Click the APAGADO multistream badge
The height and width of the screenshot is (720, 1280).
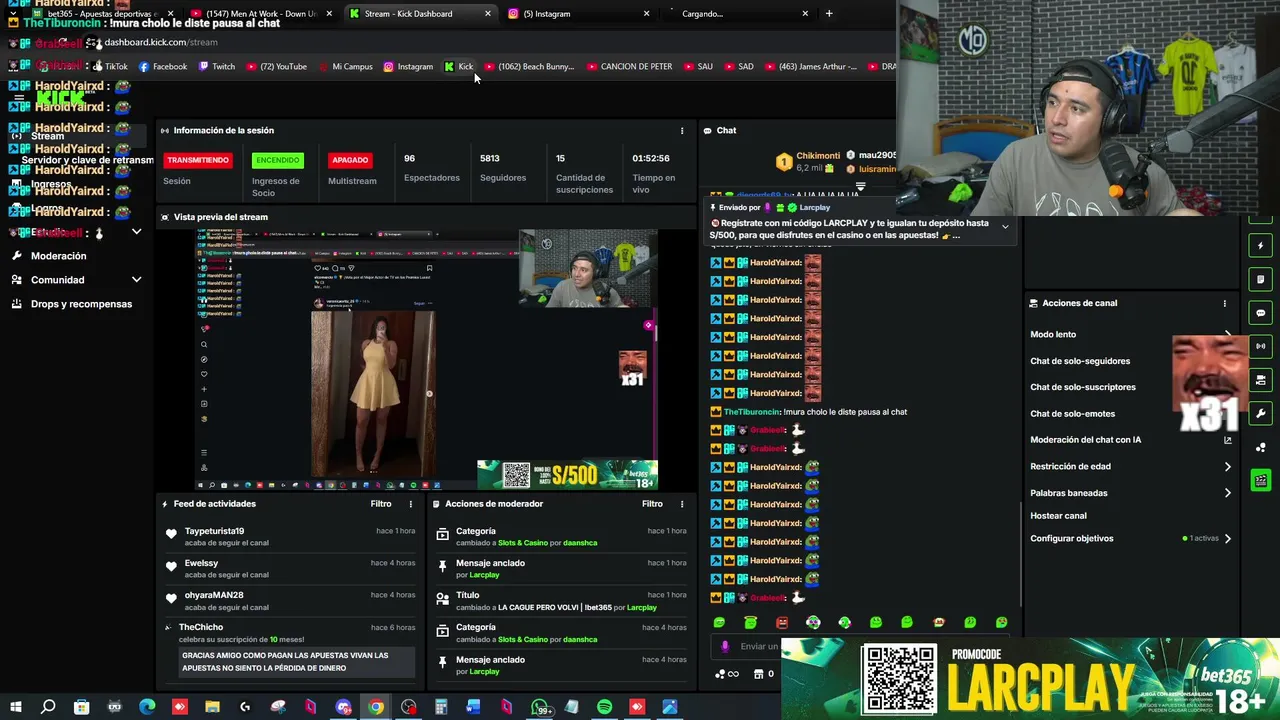350,160
